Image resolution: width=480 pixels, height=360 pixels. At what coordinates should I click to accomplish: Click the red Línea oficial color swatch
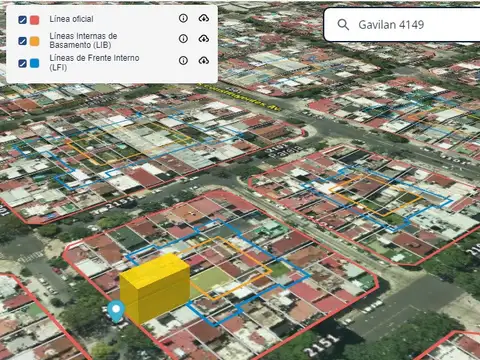point(34,20)
